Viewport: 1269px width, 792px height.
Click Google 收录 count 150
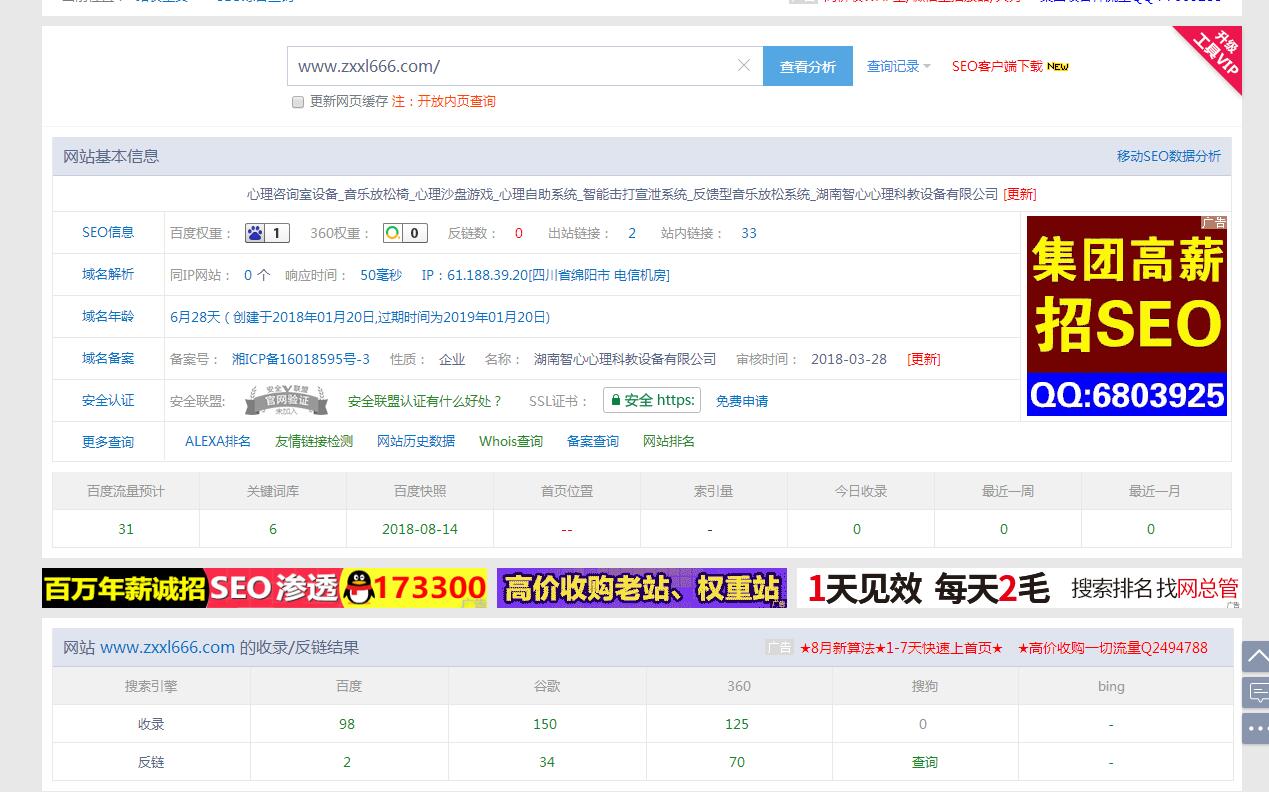click(545, 724)
